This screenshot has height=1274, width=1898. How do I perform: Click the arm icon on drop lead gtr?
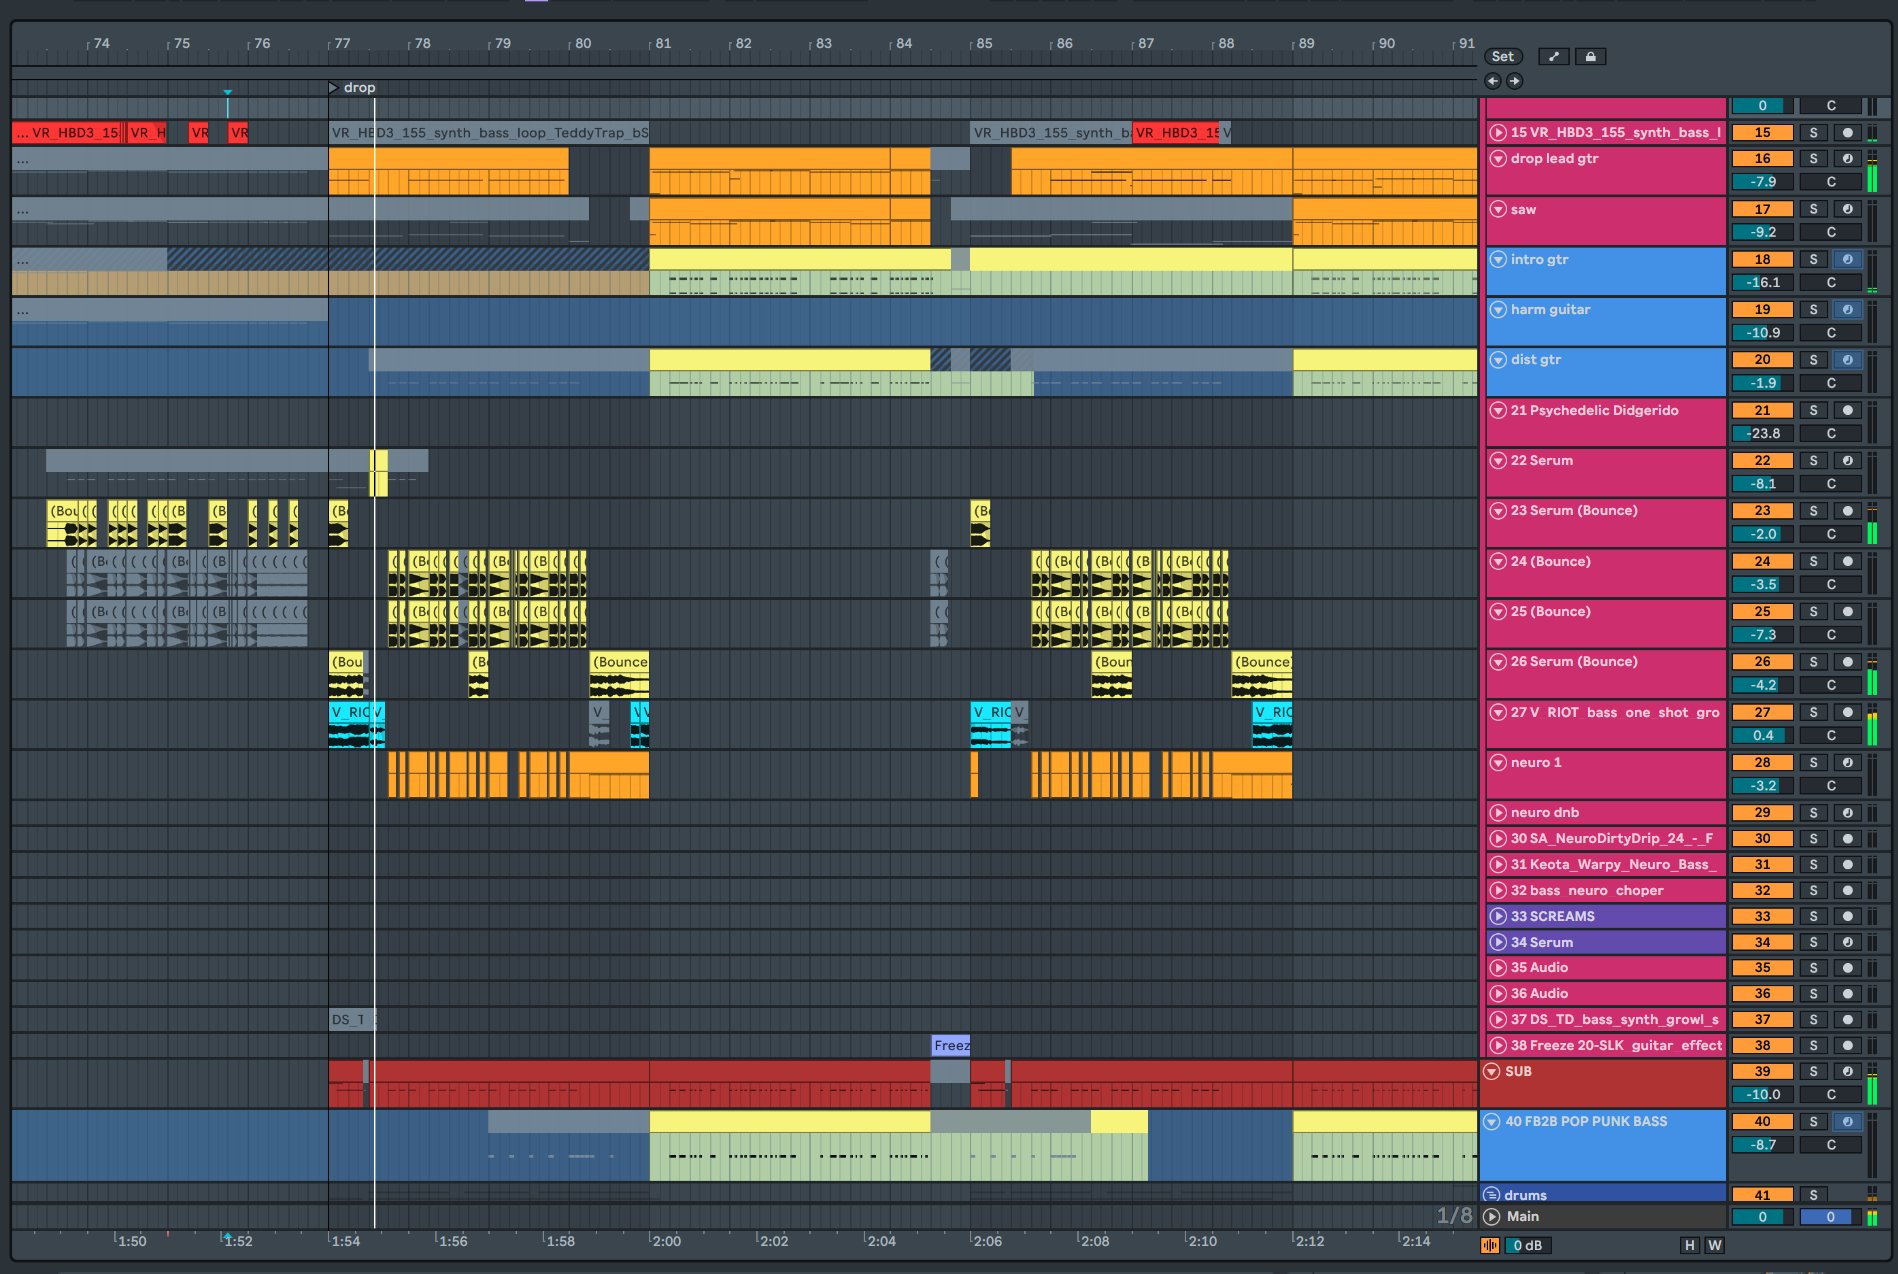tap(1847, 158)
